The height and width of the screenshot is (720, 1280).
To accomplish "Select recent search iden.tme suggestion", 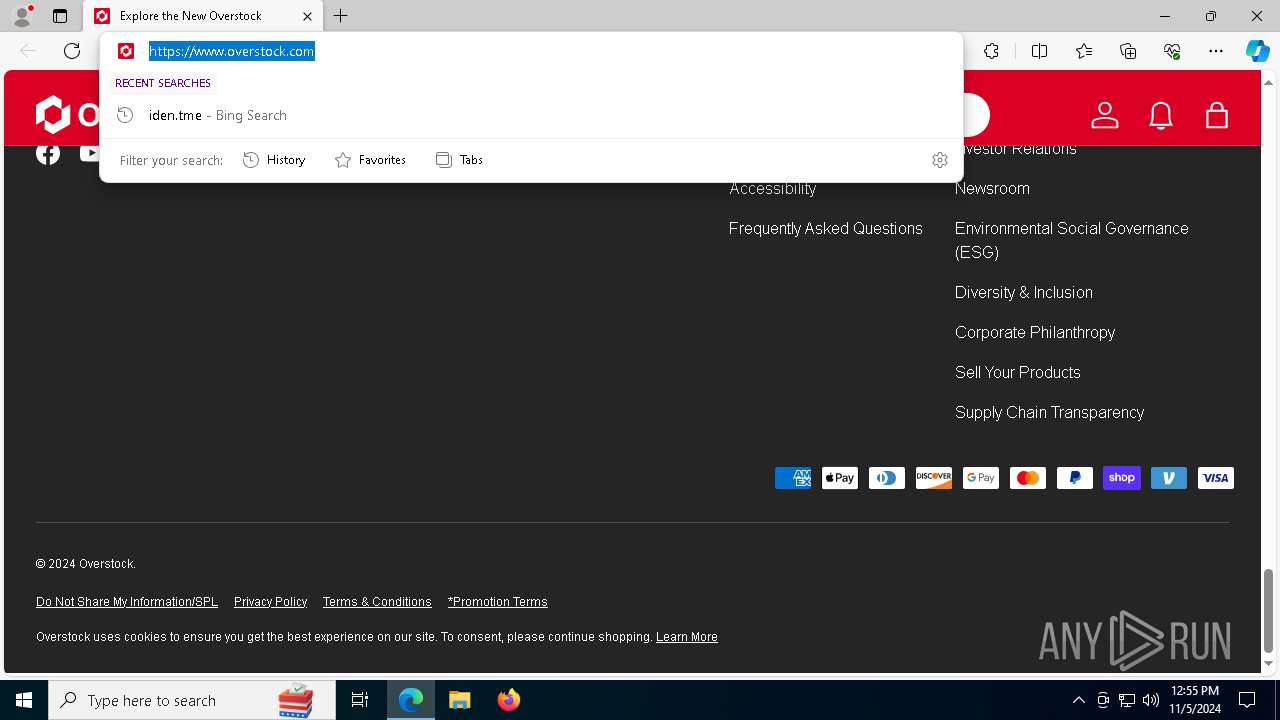I will (531, 115).
